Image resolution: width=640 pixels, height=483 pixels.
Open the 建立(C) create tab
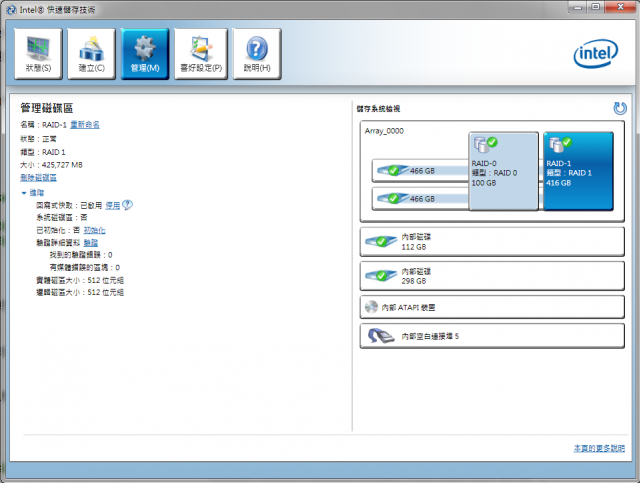point(91,53)
